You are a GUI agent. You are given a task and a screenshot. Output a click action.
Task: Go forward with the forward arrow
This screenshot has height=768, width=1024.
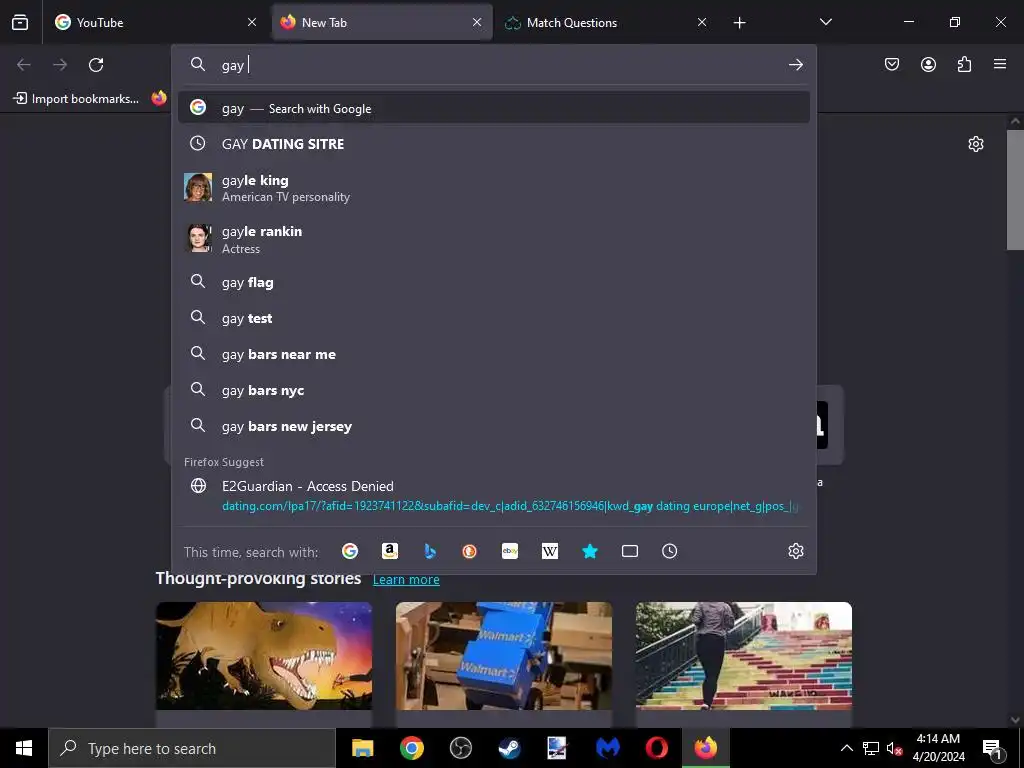pos(60,65)
